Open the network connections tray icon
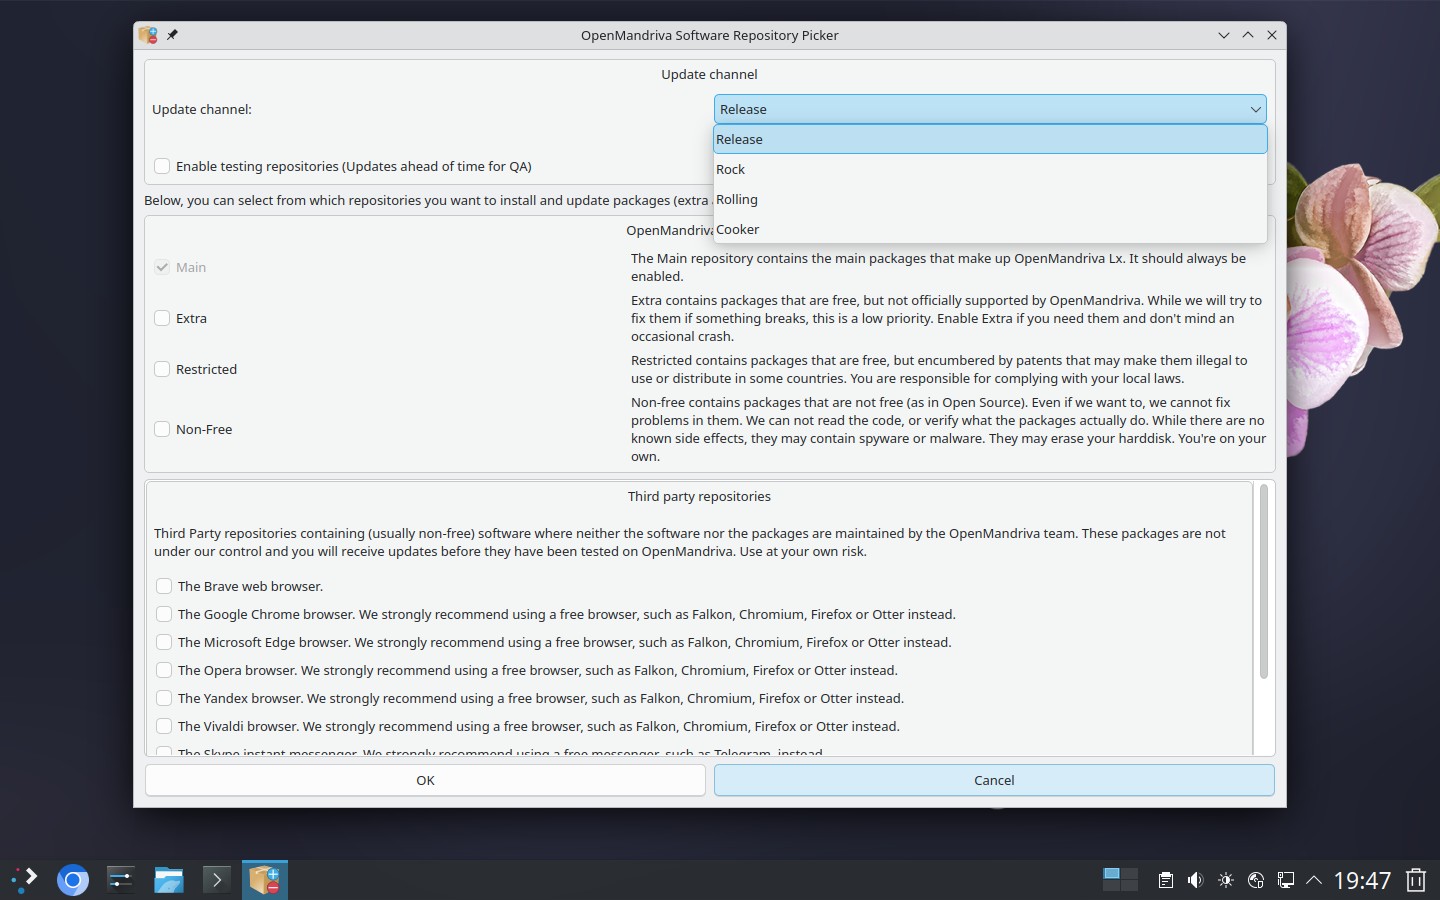 (x=1286, y=880)
